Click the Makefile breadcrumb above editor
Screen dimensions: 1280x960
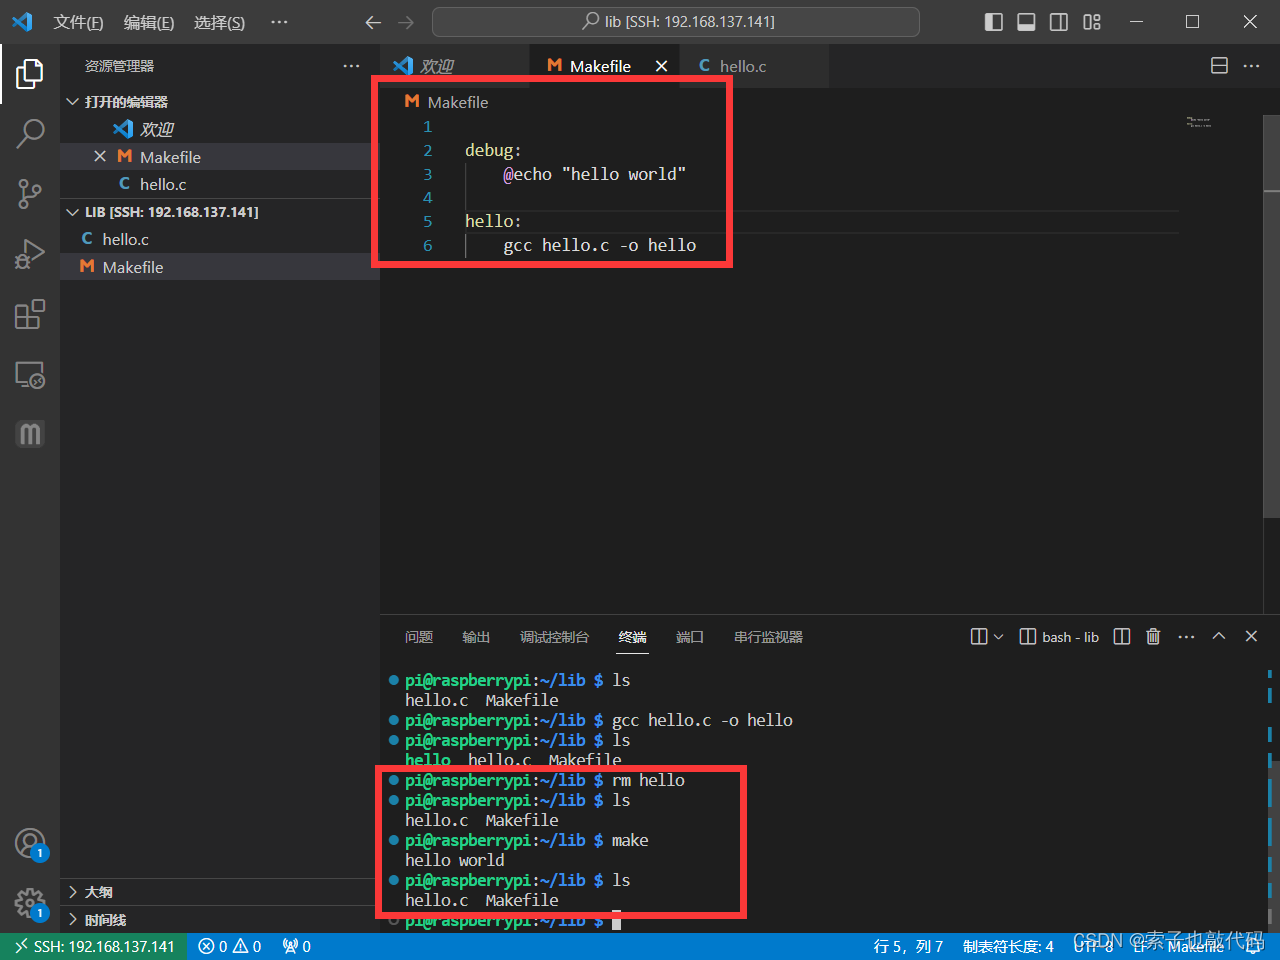[x=447, y=102]
